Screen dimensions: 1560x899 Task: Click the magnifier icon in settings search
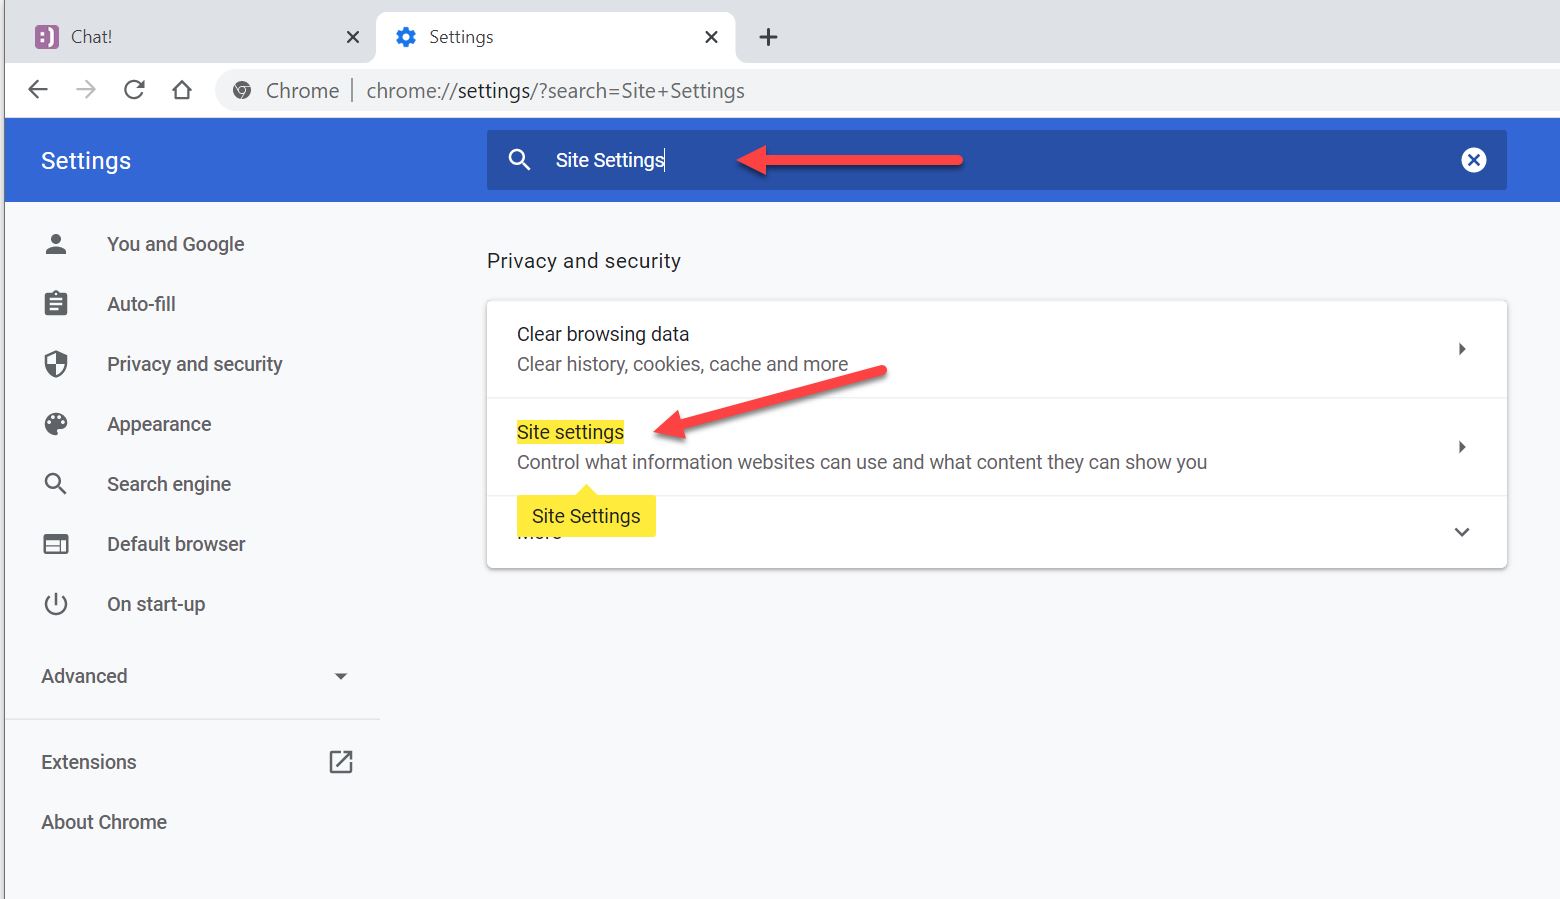tap(519, 160)
